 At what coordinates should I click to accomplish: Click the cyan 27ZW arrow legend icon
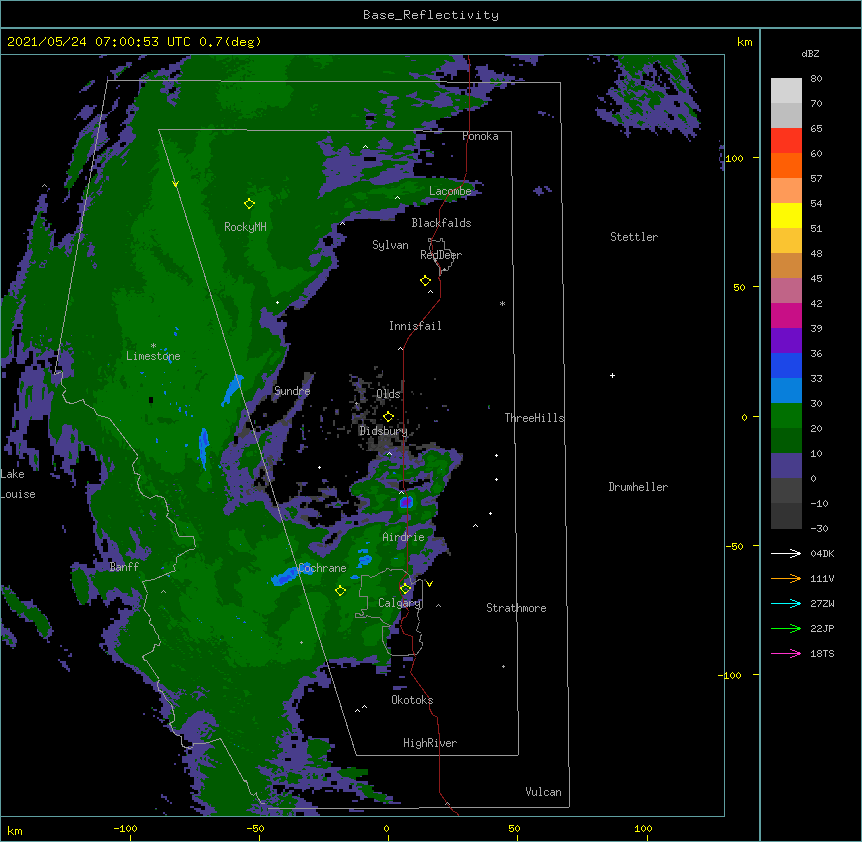786,603
